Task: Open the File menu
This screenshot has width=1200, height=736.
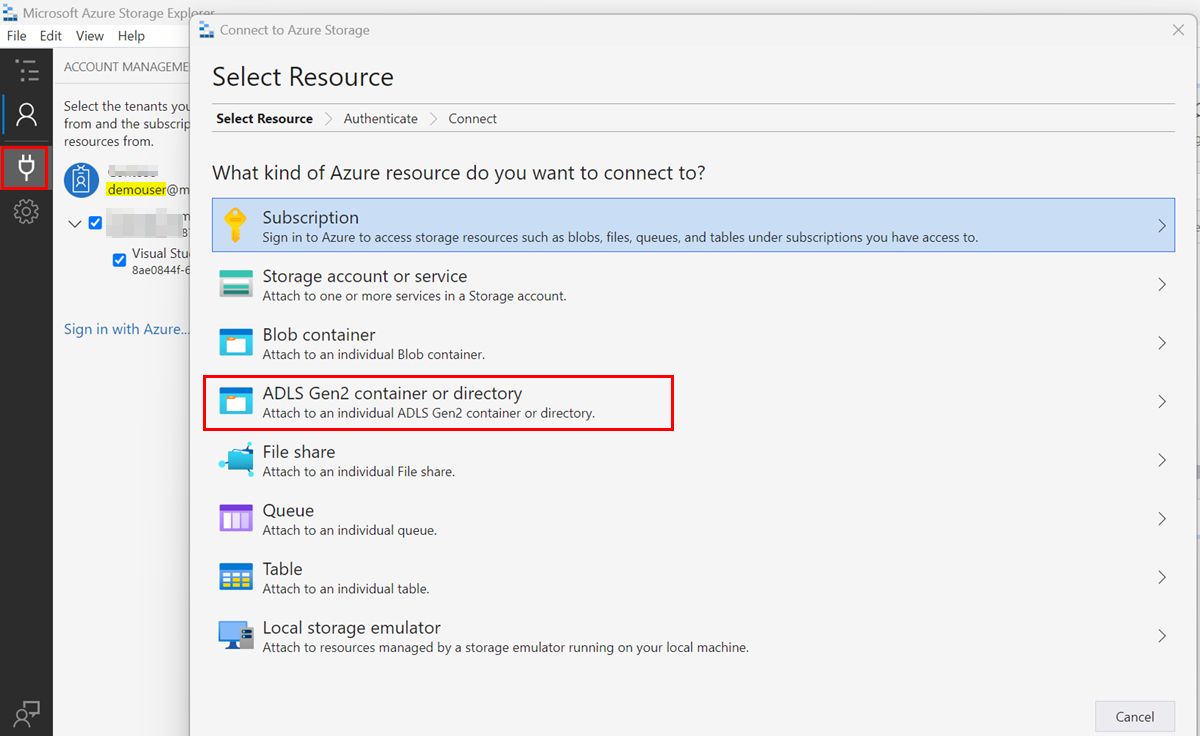Action: [16, 36]
